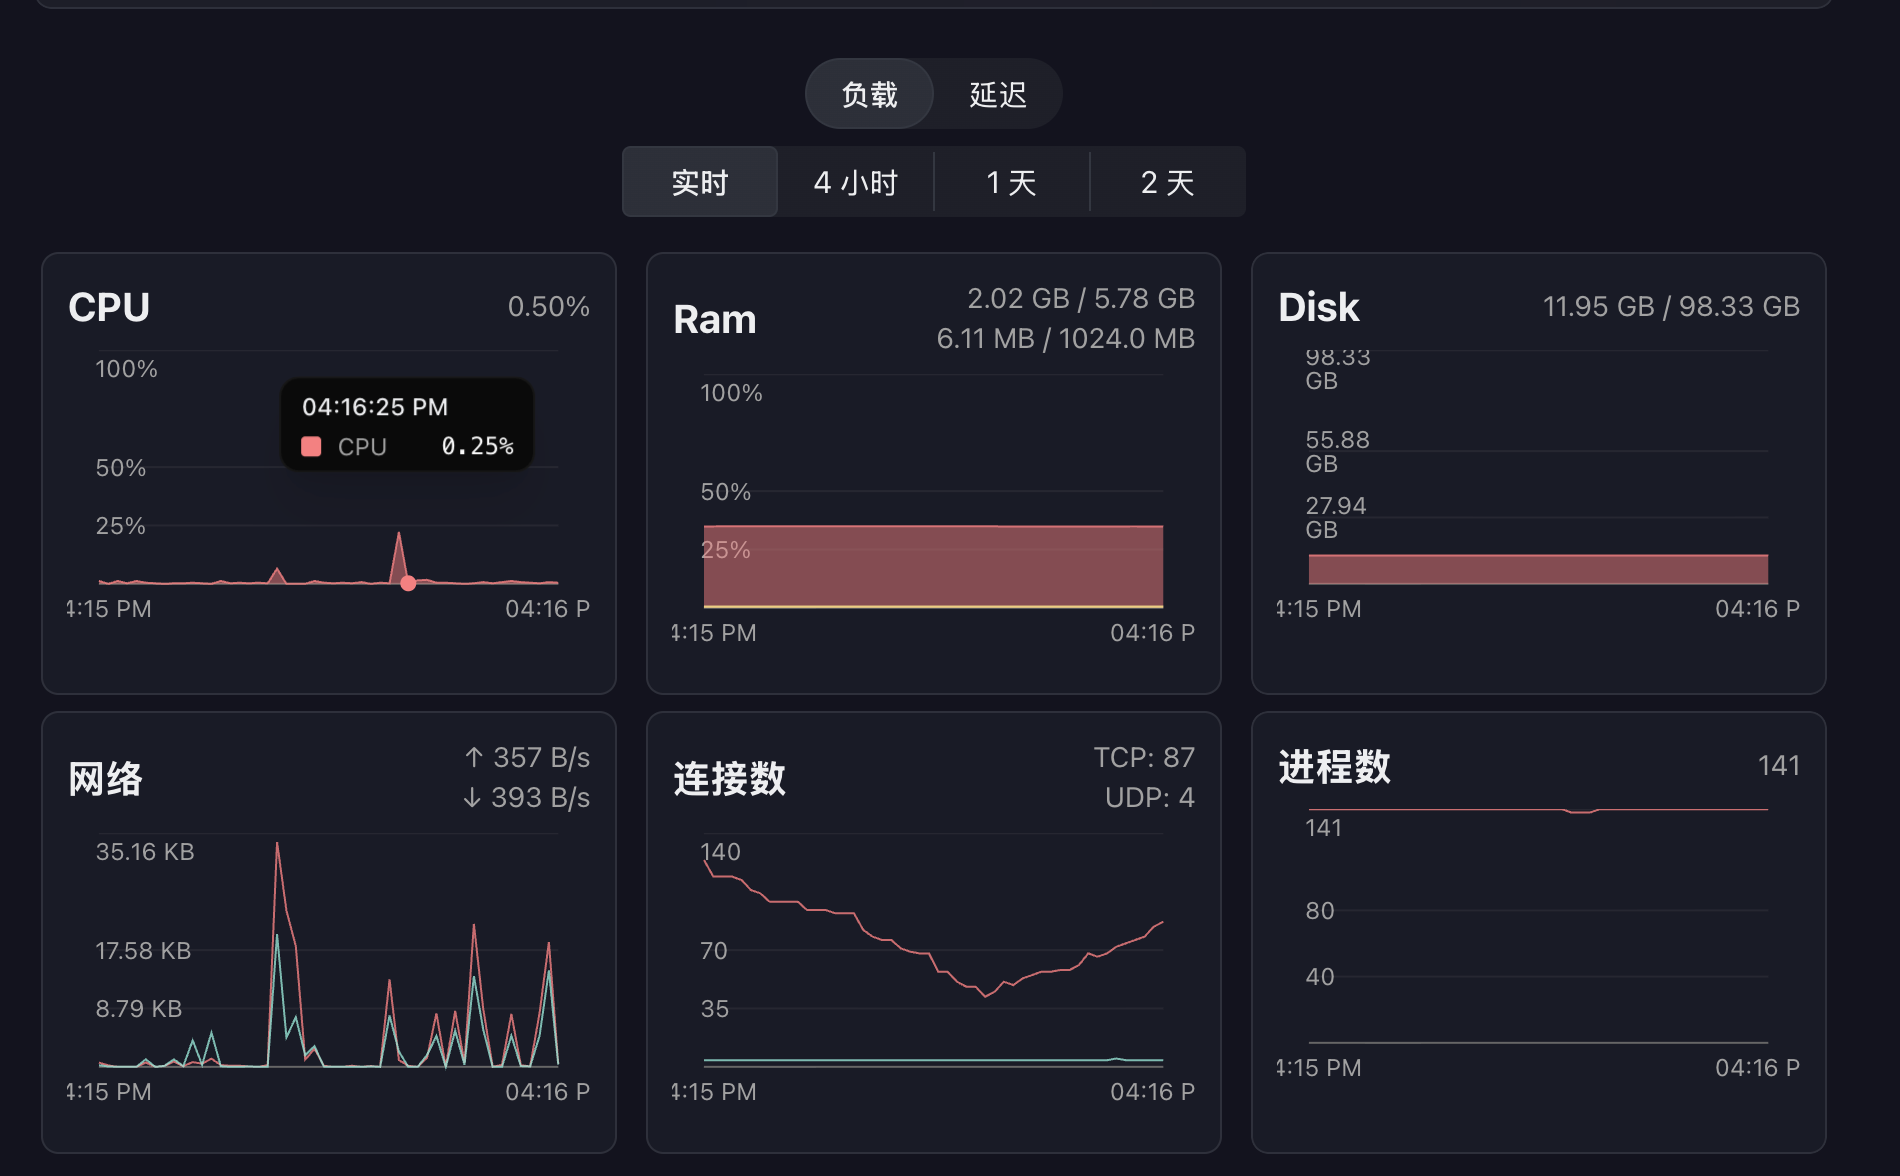Select the 4 小时 time range tab
The width and height of the screenshot is (1900, 1176).
click(x=856, y=182)
